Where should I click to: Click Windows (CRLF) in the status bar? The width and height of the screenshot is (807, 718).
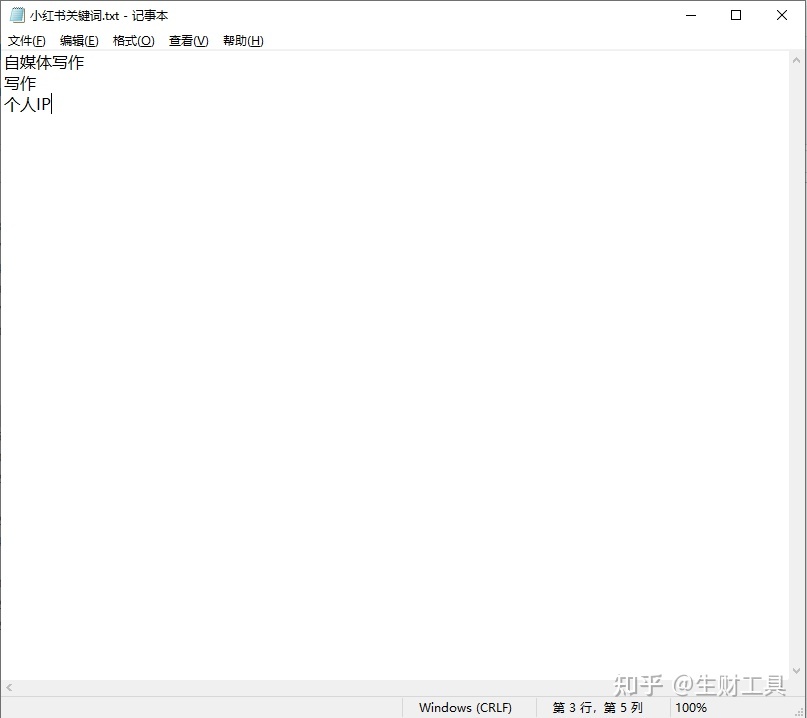(x=465, y=707)
